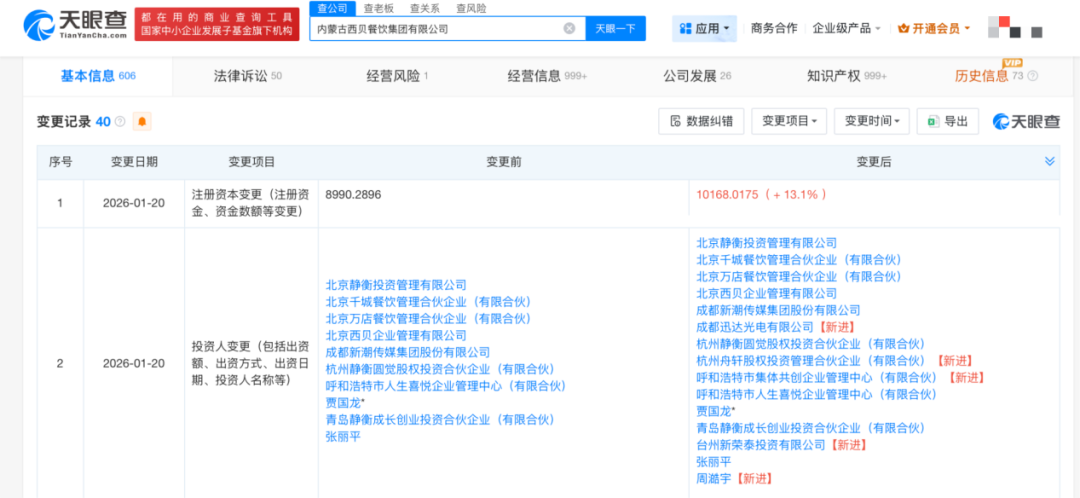Open the 变更时间 filter dropdown
Image resolution: width=1080 pixels, height=498 pixels.
pos(872,121)
